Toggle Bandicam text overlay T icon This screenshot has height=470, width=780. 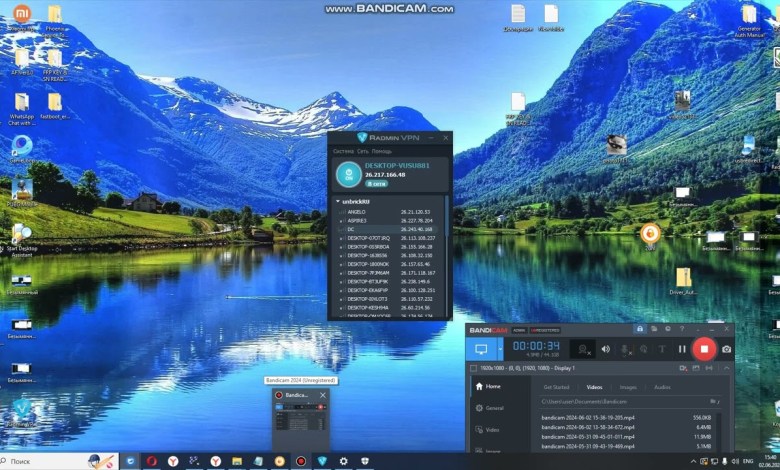pos(662,350)
